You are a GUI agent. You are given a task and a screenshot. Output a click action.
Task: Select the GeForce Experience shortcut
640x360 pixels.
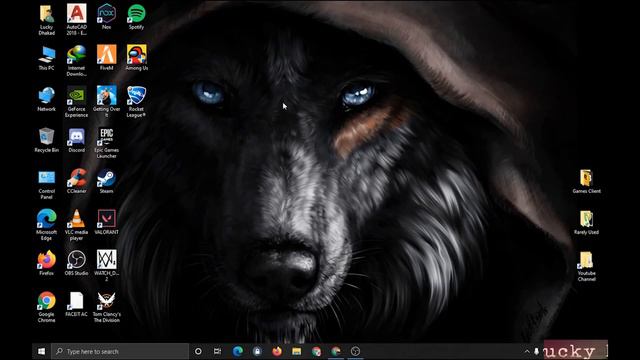pyautogui.click(x=76, y=102)
